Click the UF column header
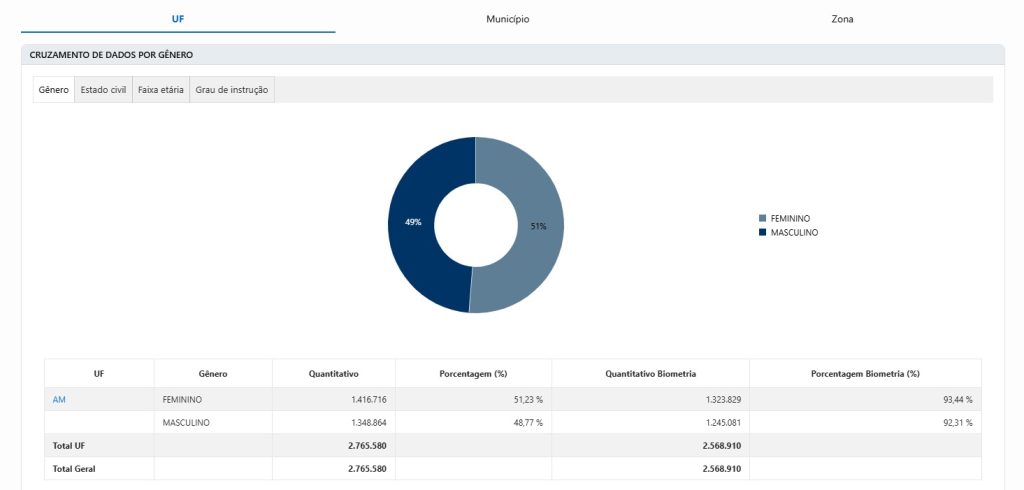This screenshot has height=490, width=1024. coord(99,374)
